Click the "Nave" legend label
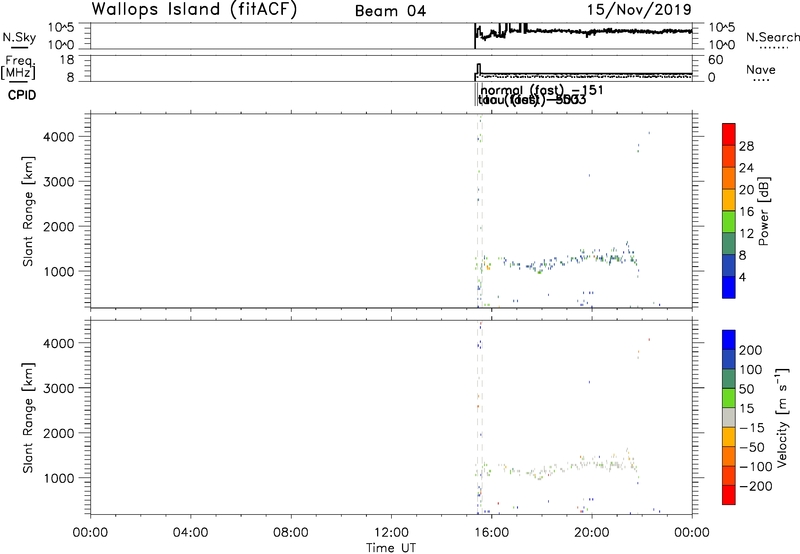The image size is (800, 554). tap(761, 69)
